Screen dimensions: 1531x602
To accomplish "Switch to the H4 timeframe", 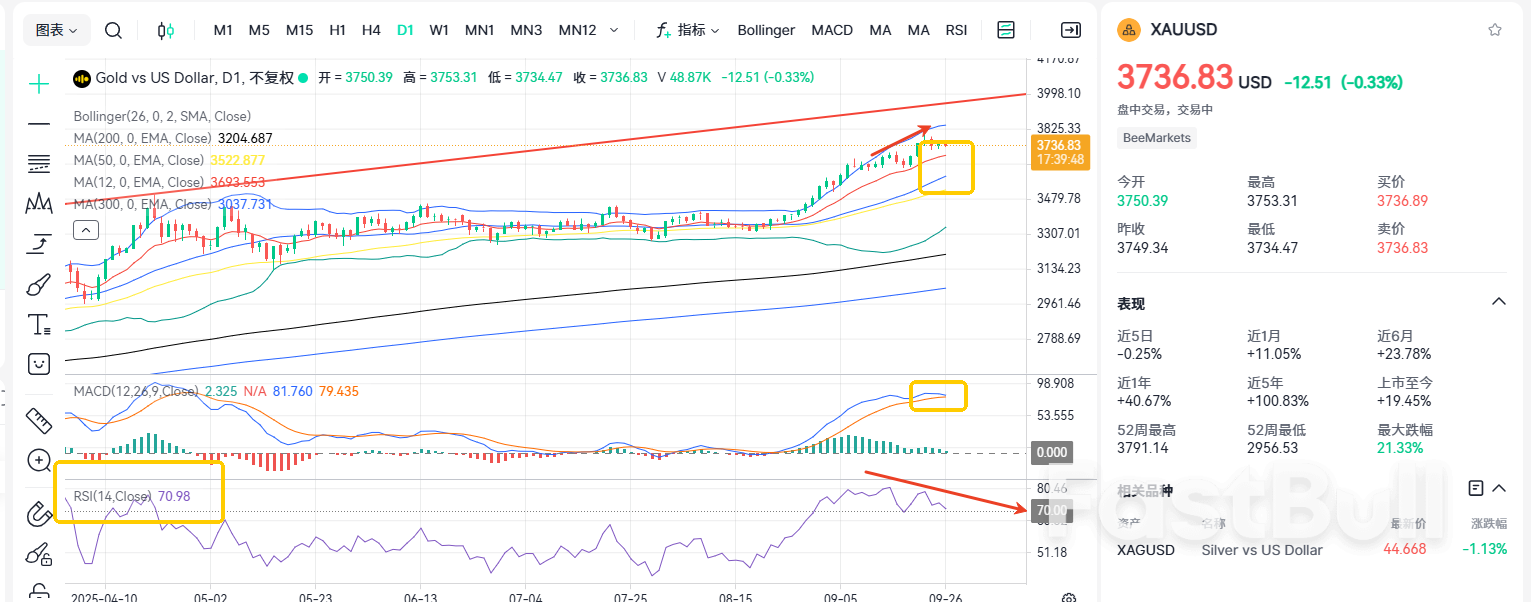I will pos(371,30).
